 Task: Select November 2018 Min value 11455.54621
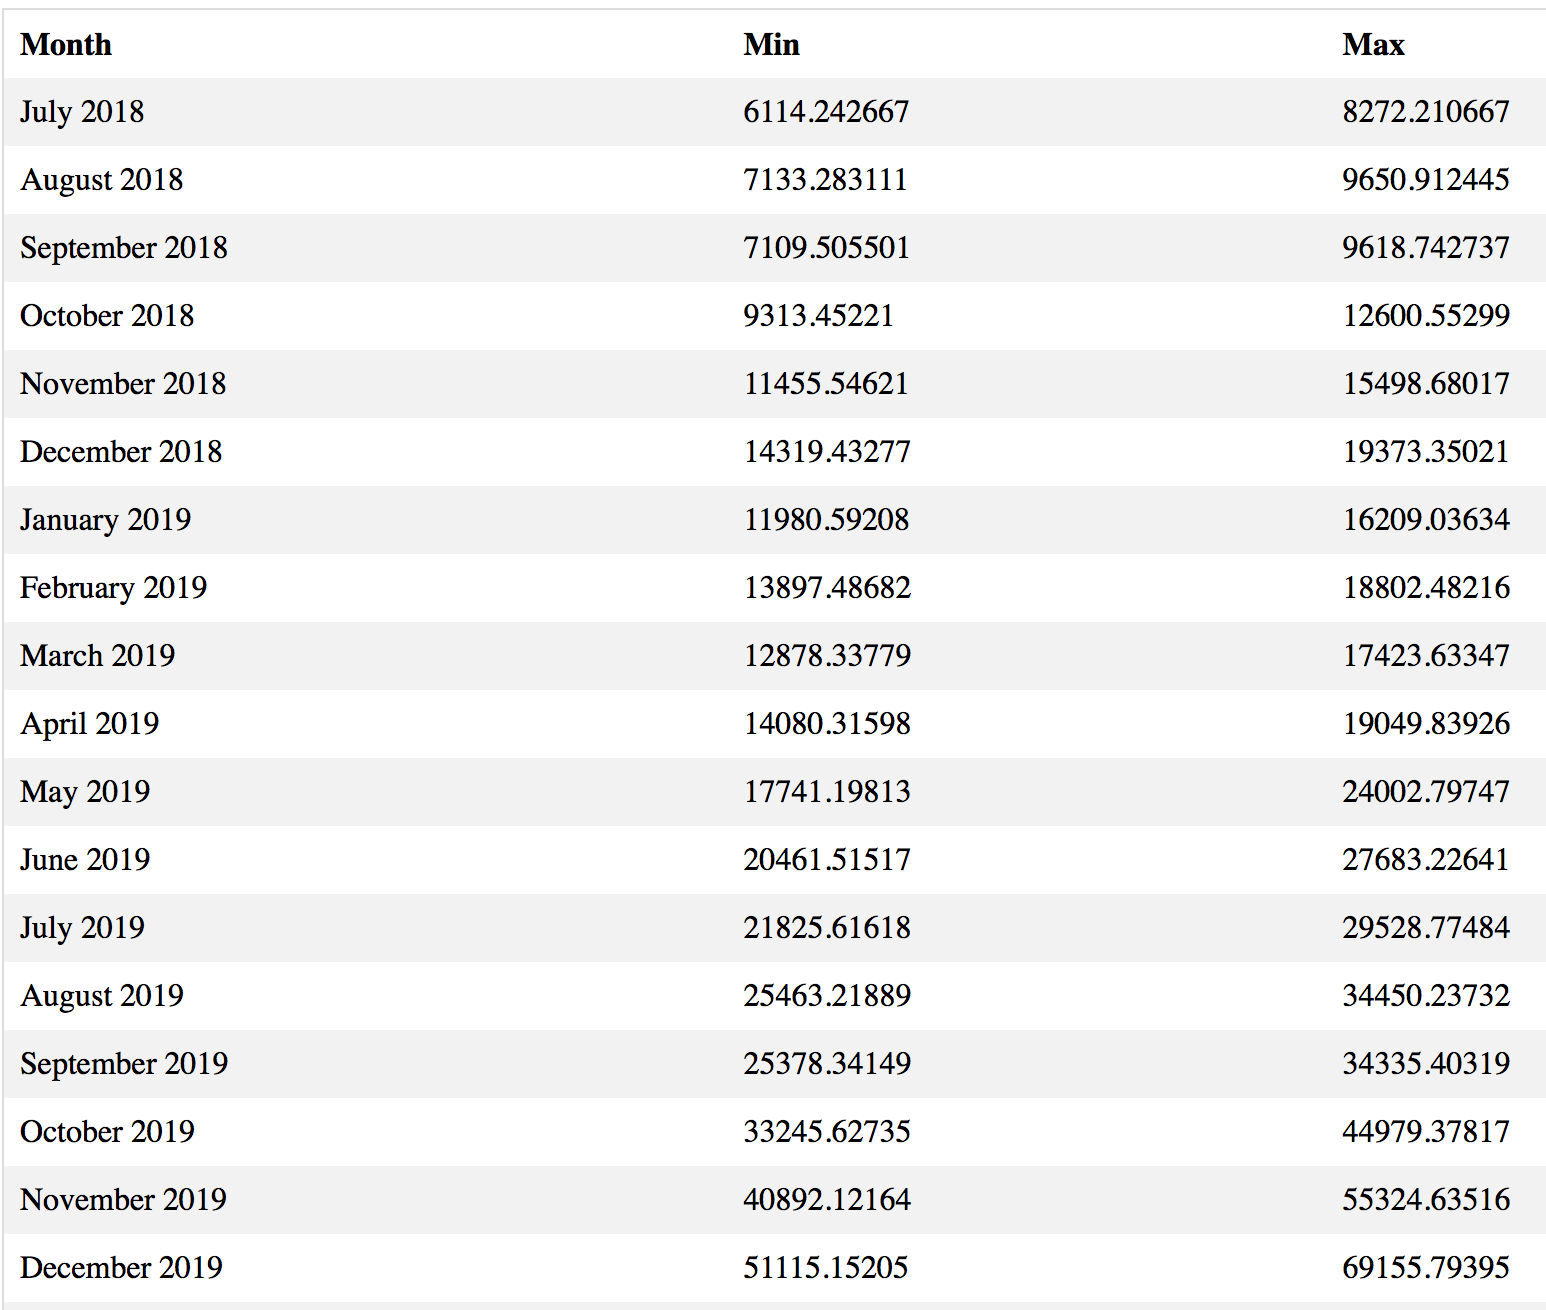(x=826, y=384)
